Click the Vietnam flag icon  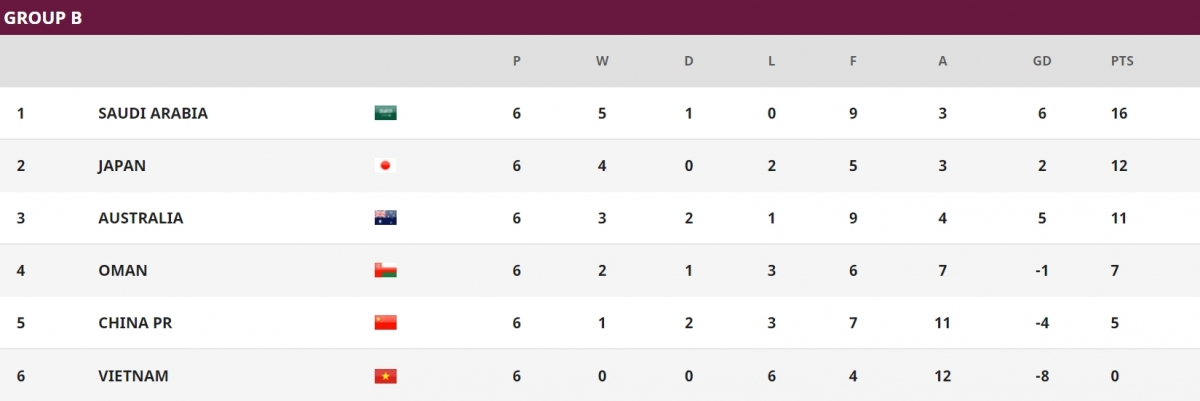[385, 376]
